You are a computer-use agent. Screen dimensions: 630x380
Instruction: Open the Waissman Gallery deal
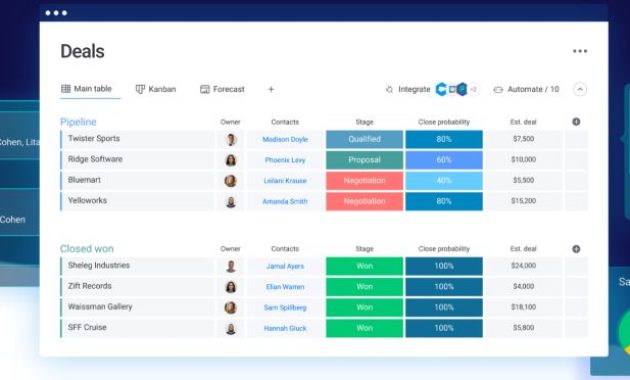pyautogui.click(x=100, y=307)
